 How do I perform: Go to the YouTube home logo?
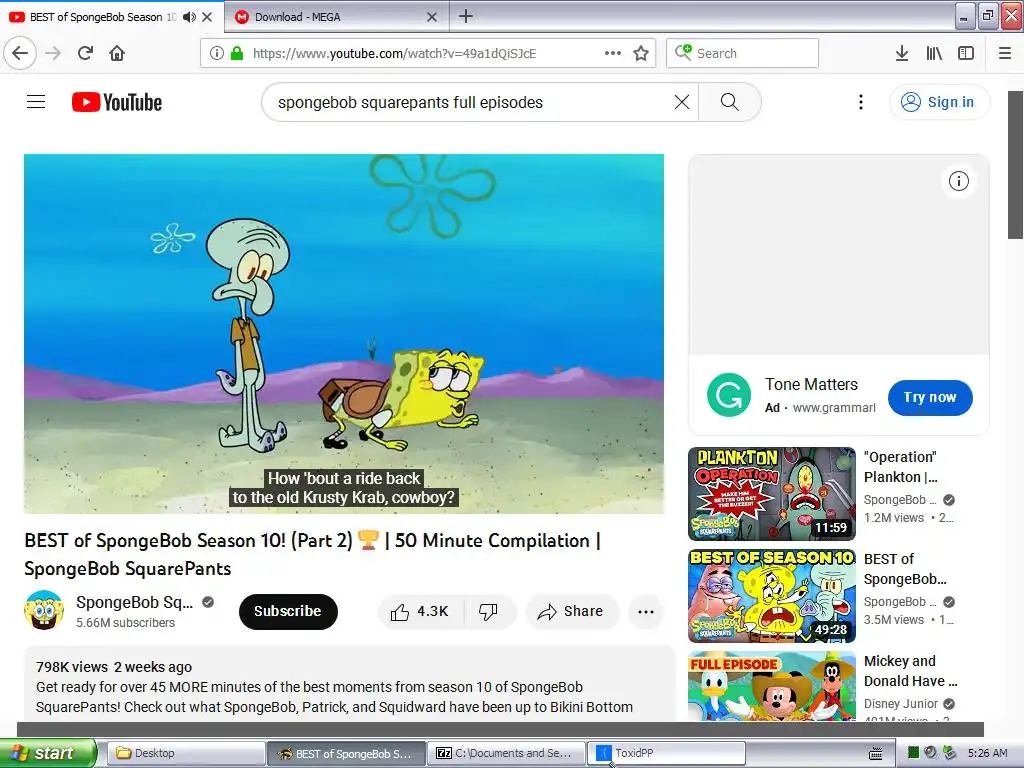coord(117,102)
